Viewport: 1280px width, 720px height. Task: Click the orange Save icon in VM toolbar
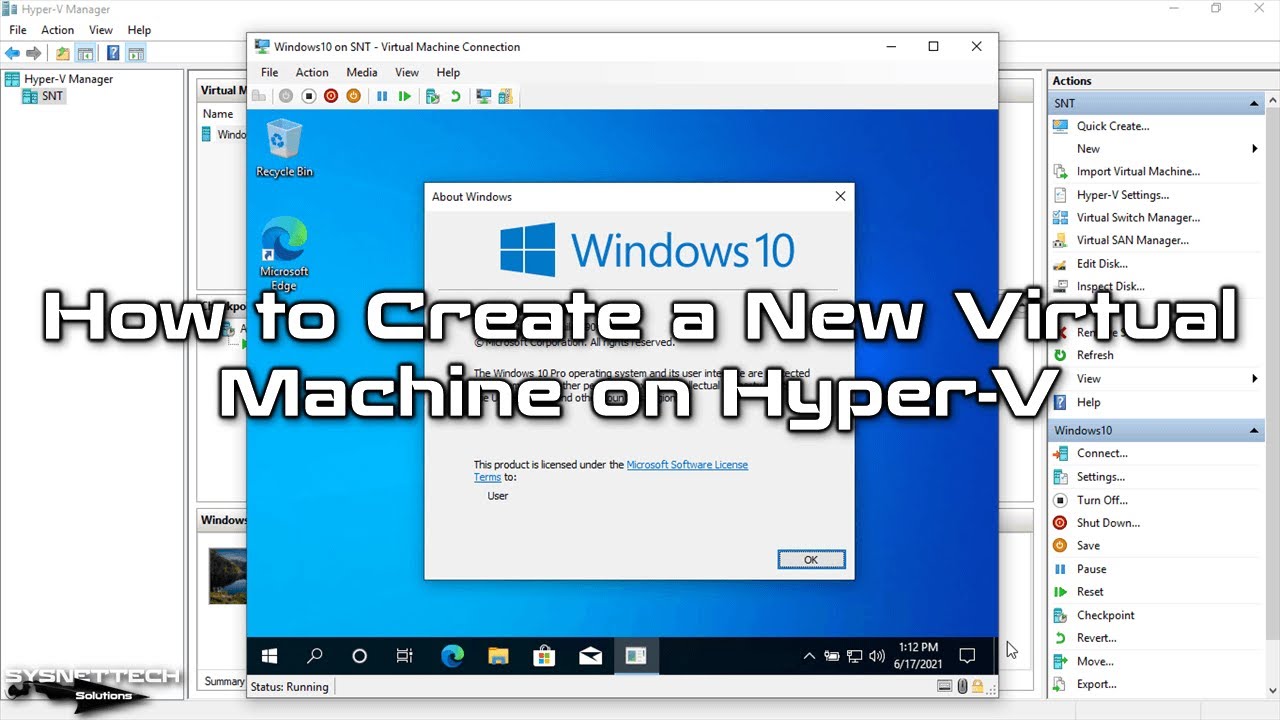[353, 96]
